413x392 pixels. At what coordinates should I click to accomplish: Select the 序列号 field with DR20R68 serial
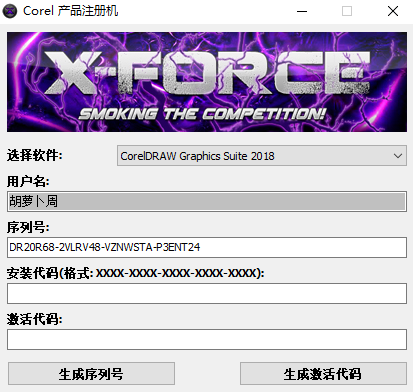click(207, 247)
